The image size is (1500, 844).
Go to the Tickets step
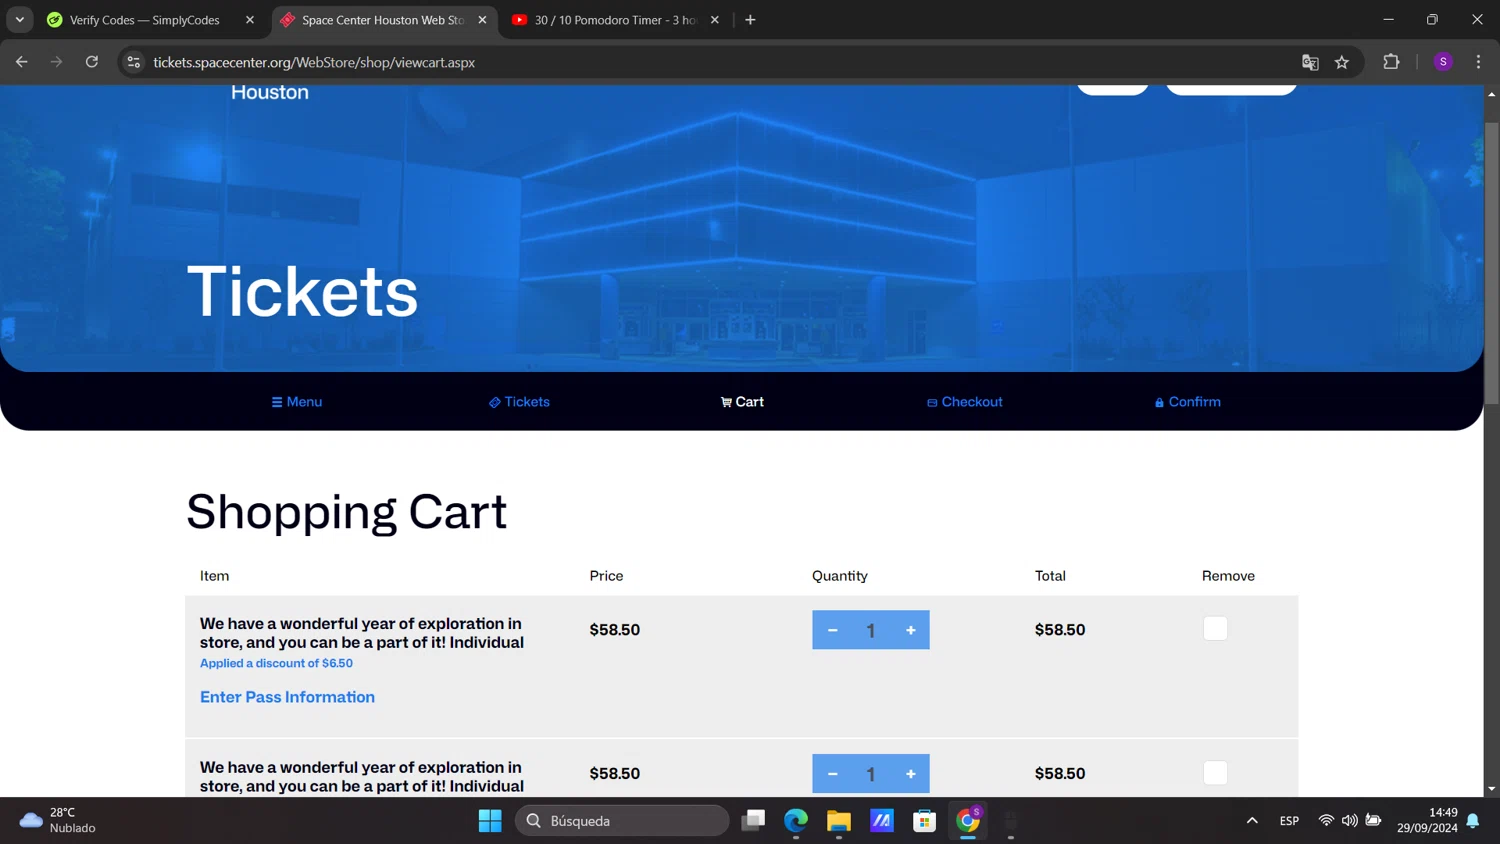coord(519,402)
